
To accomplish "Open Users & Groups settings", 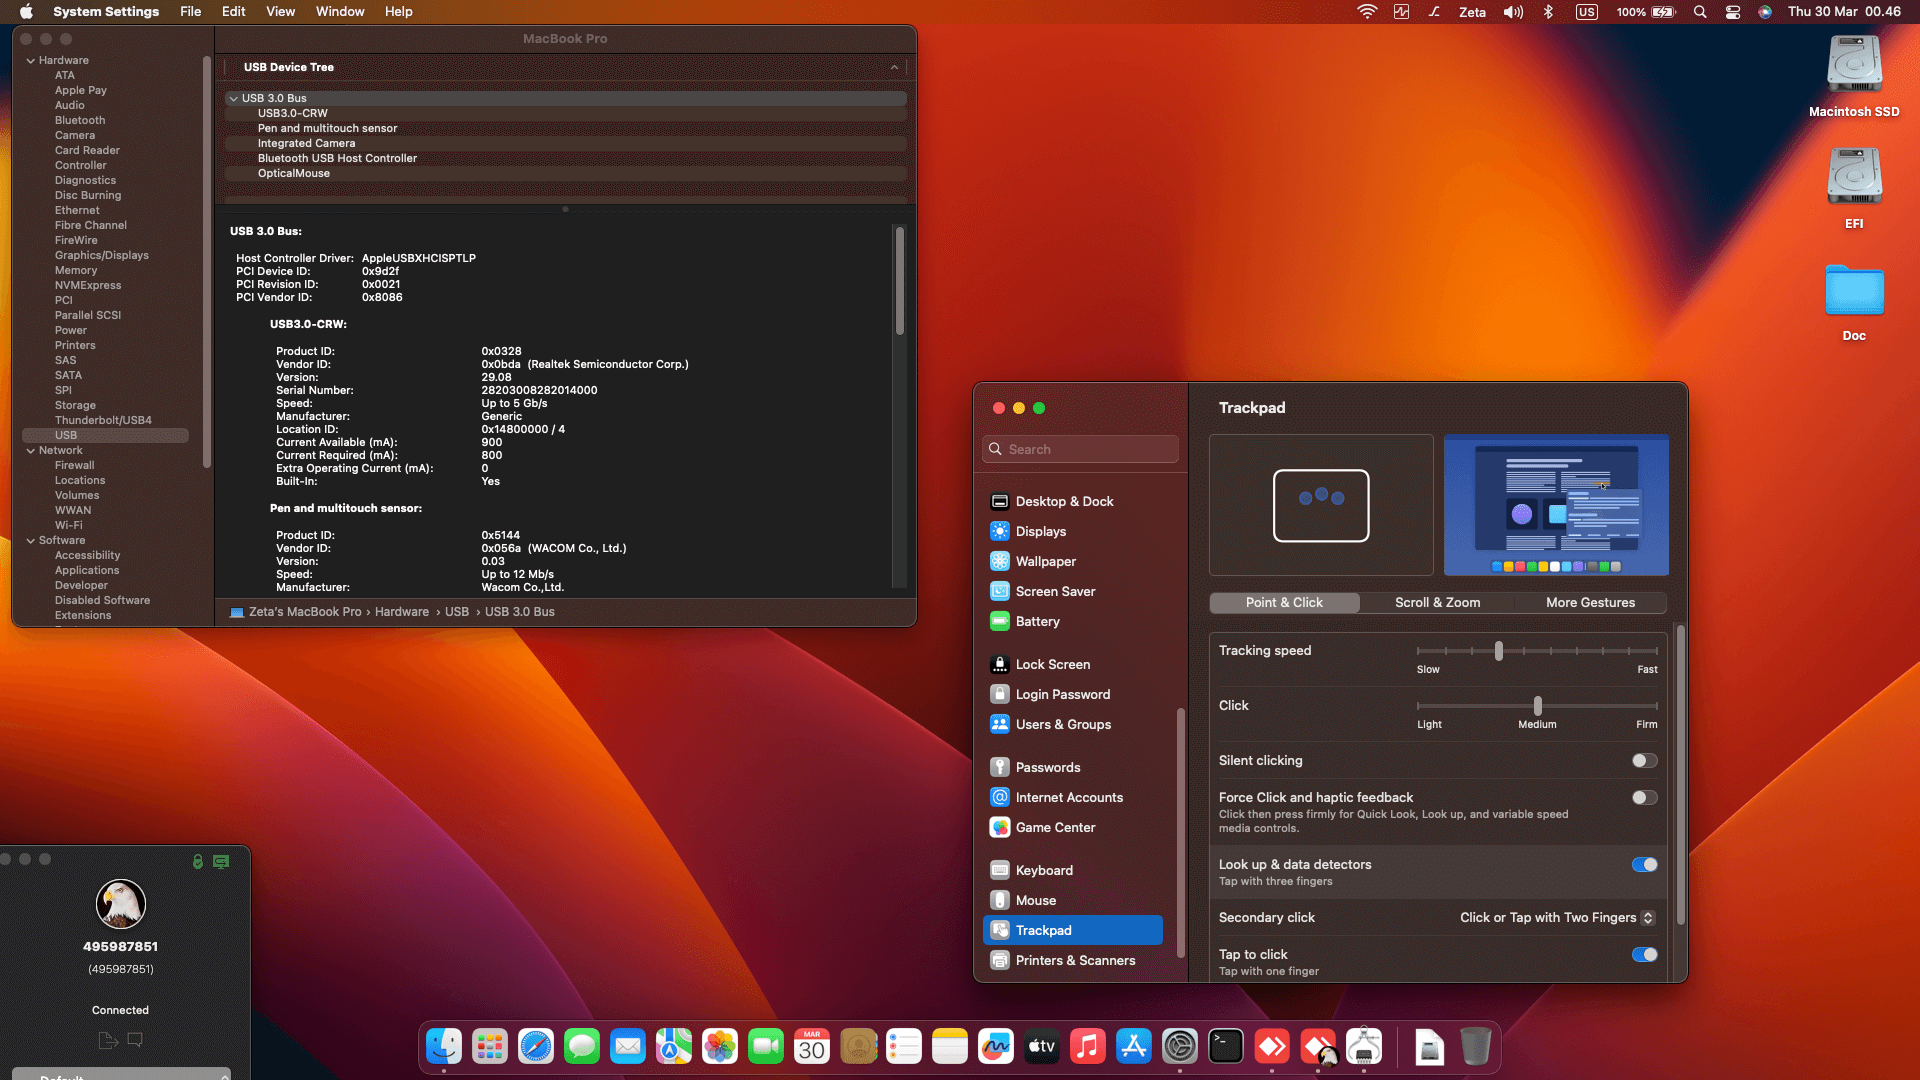I will point(1062,724).
